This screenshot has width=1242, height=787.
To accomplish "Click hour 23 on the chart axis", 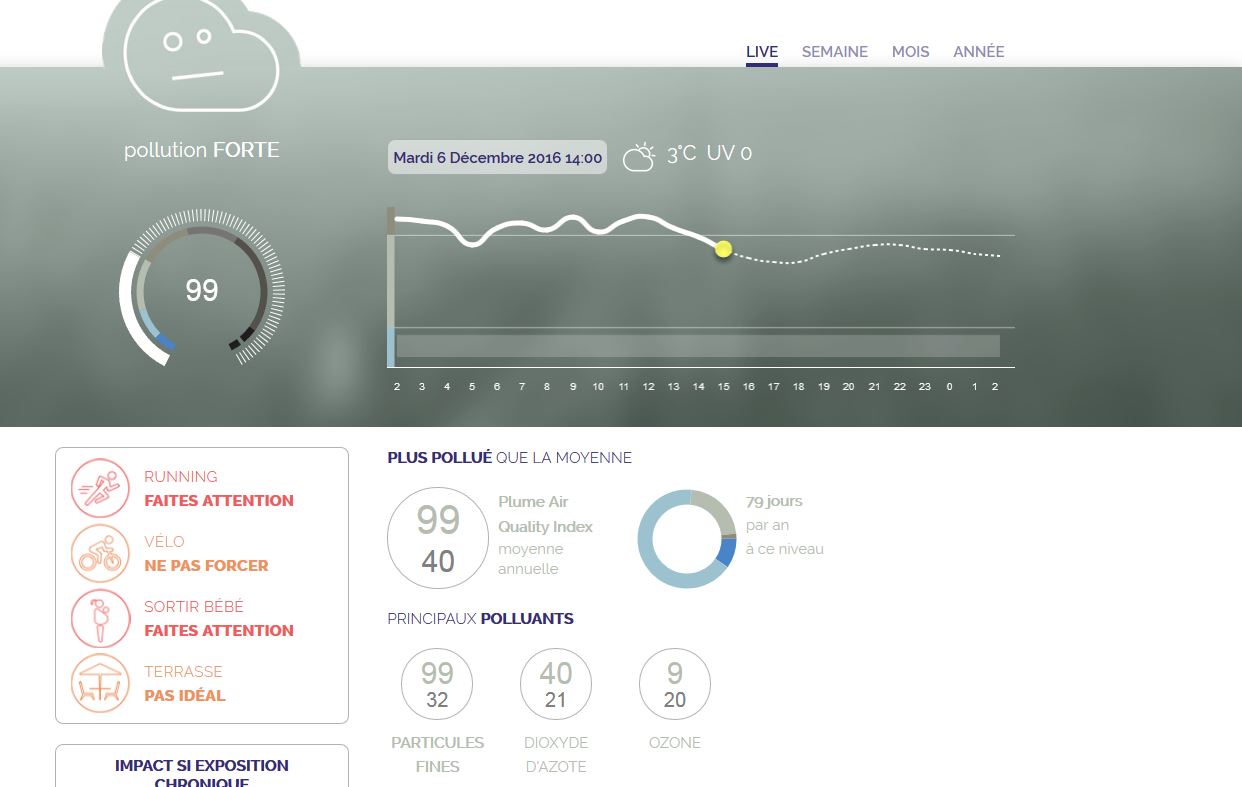I will point(924,386).
